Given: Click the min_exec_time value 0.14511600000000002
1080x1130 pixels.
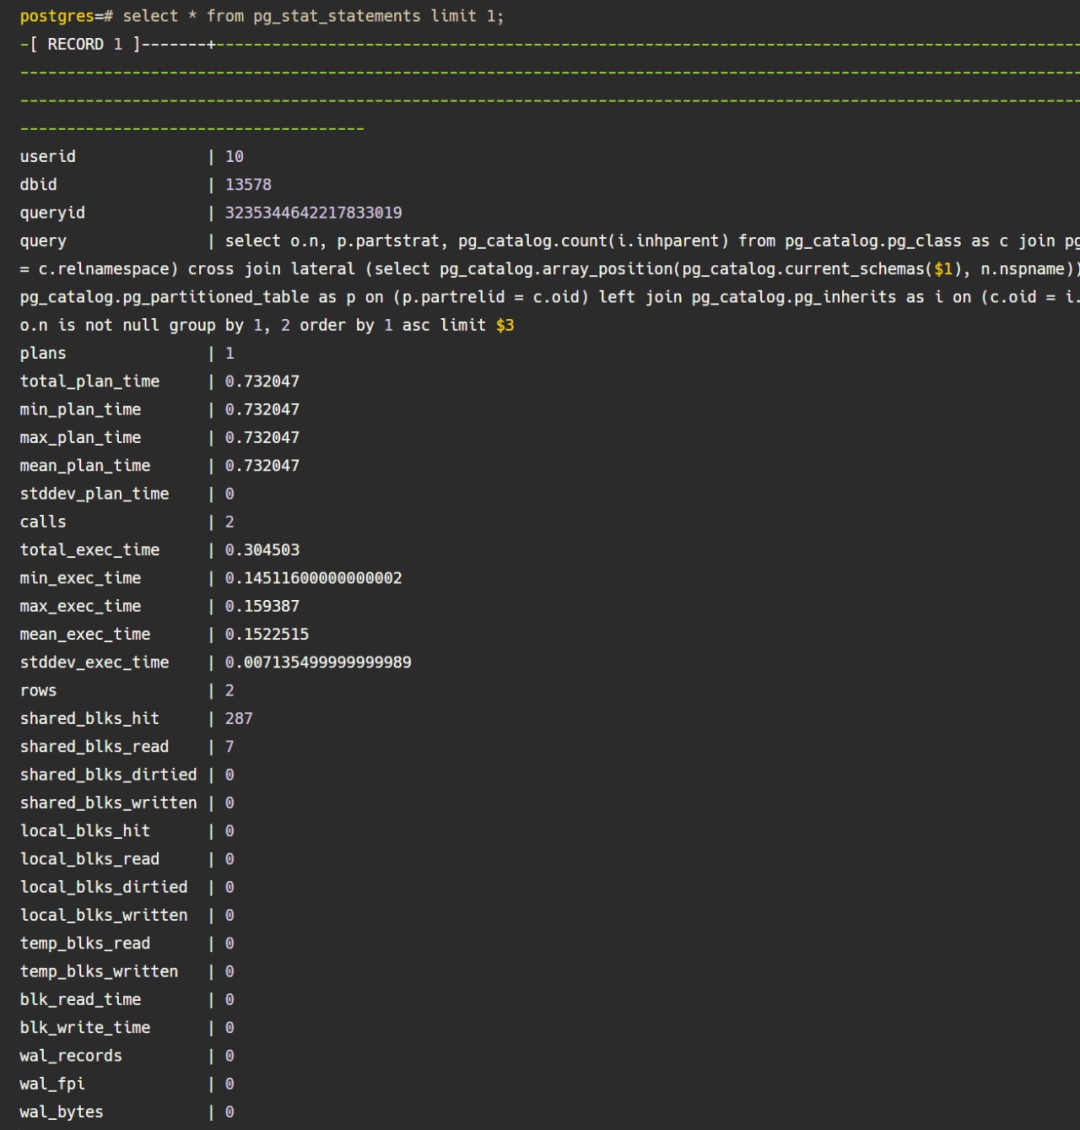Looking at the screenshot, I should (x=313, y=578).
